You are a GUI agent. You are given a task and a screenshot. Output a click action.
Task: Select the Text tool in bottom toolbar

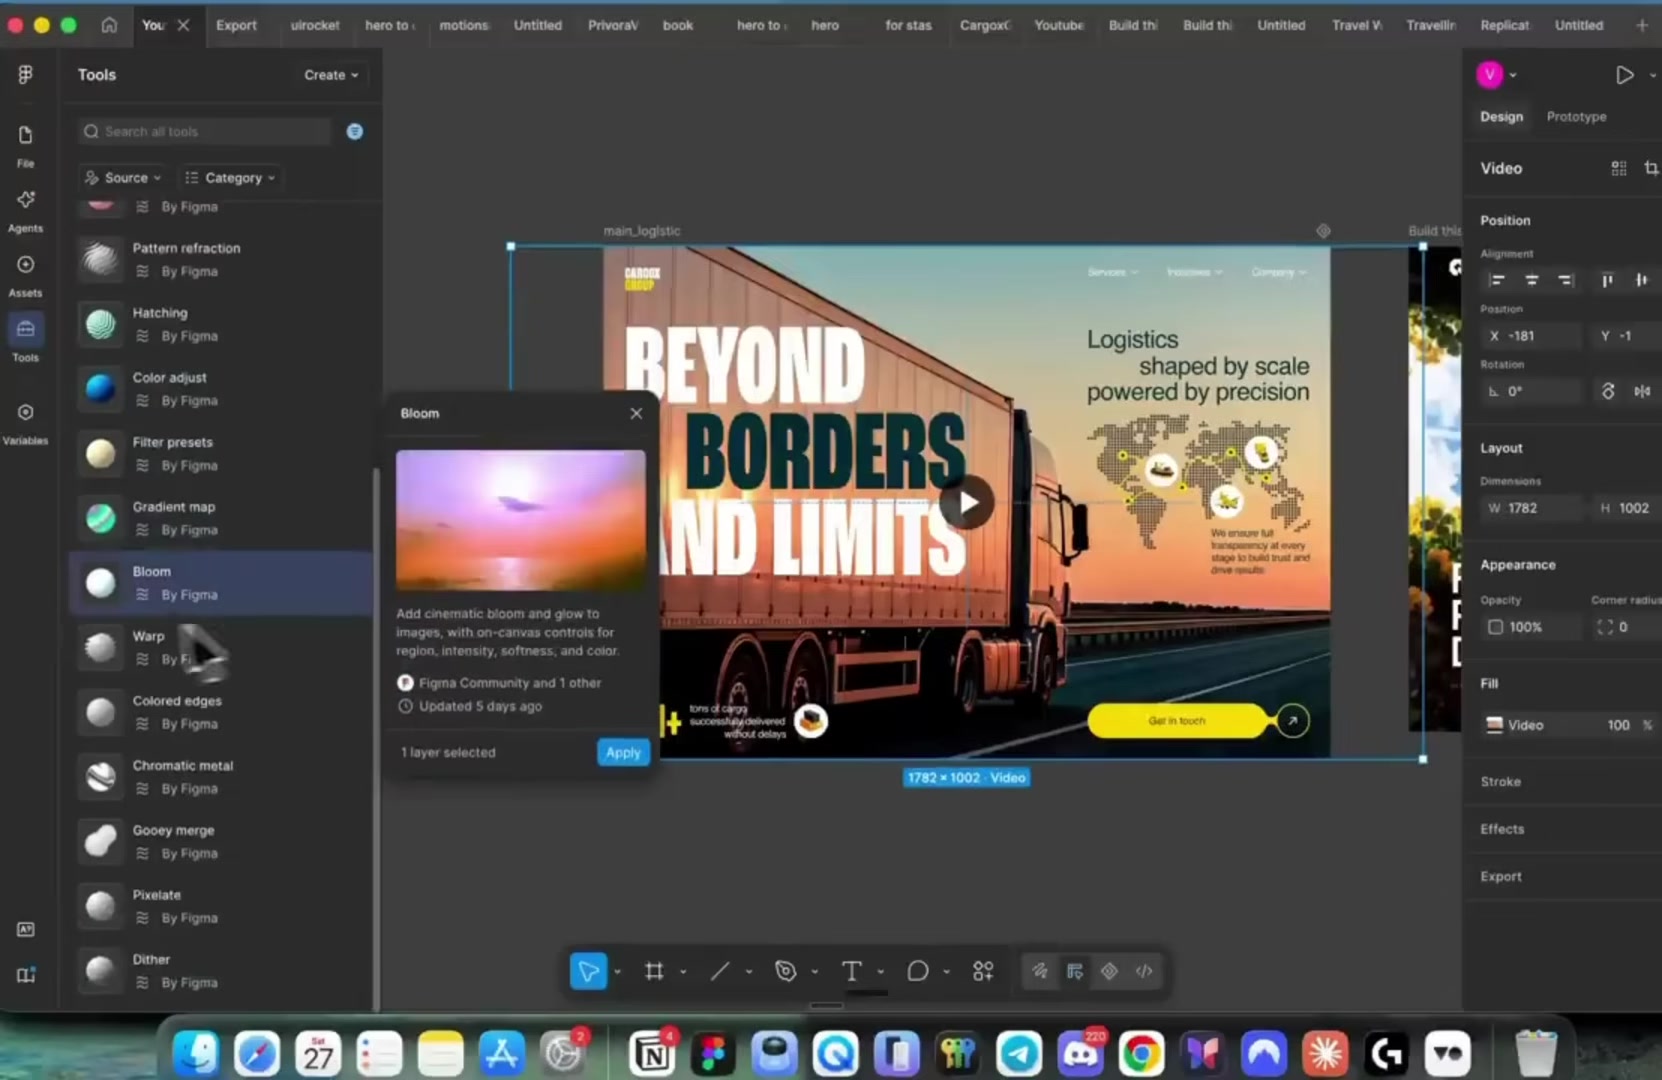point(851,971)
